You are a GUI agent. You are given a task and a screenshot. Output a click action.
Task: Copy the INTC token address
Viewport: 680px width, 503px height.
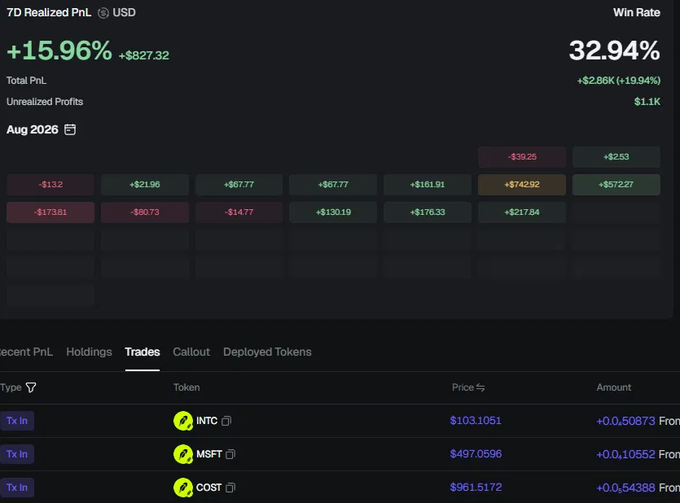pyautogui.click(x=226, y=421)
